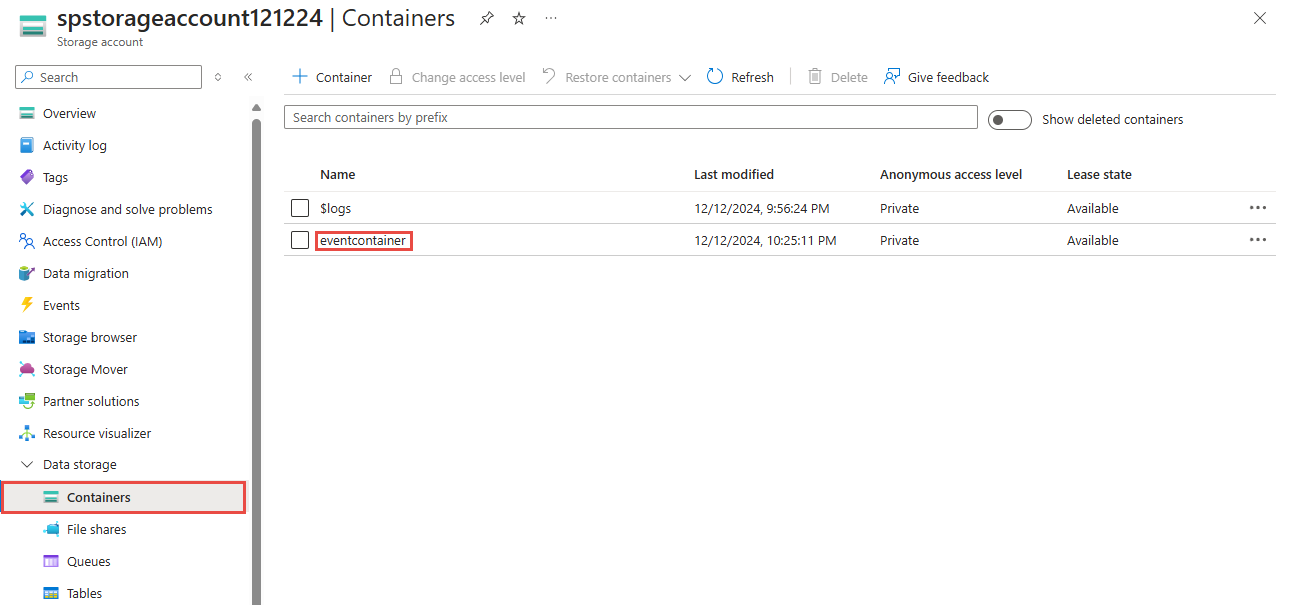Close the Containers blade with the X
Viewport: 1295px width, 605px height.
pos(1260,18)
